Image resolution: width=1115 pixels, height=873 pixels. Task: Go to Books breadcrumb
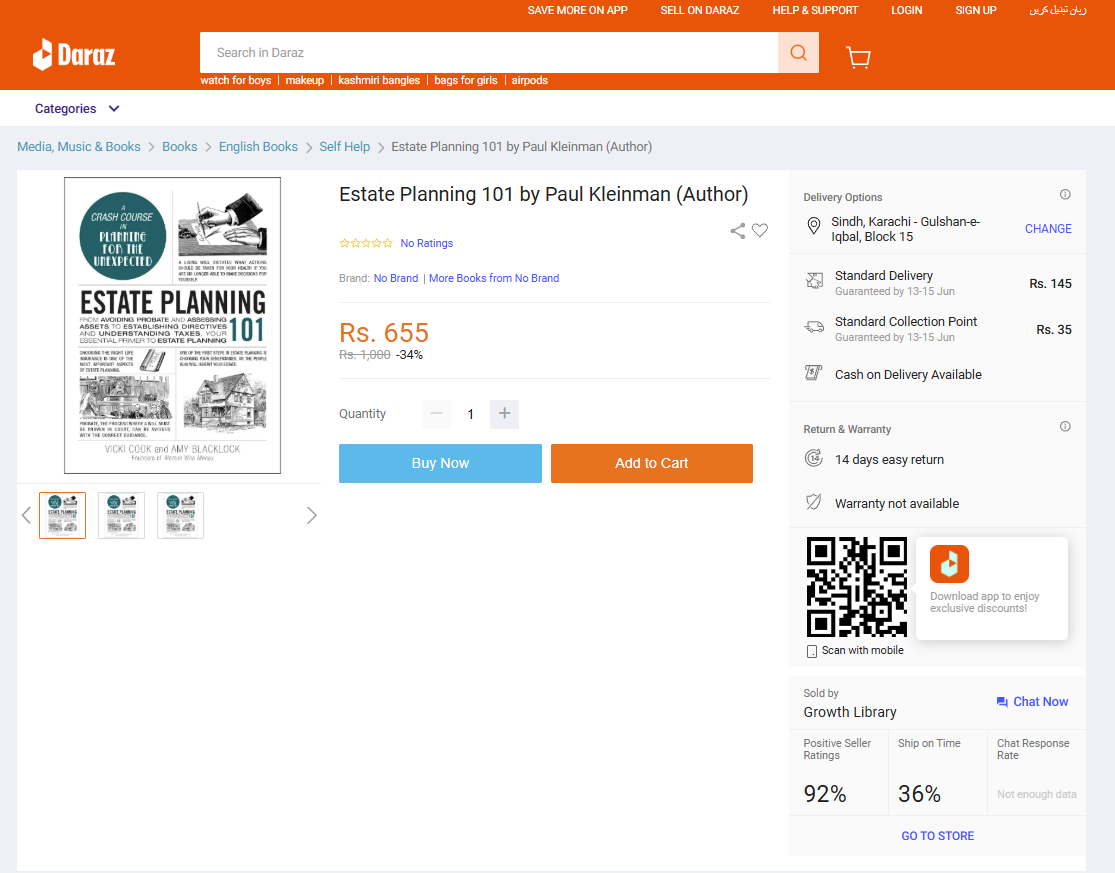point(179,146)
